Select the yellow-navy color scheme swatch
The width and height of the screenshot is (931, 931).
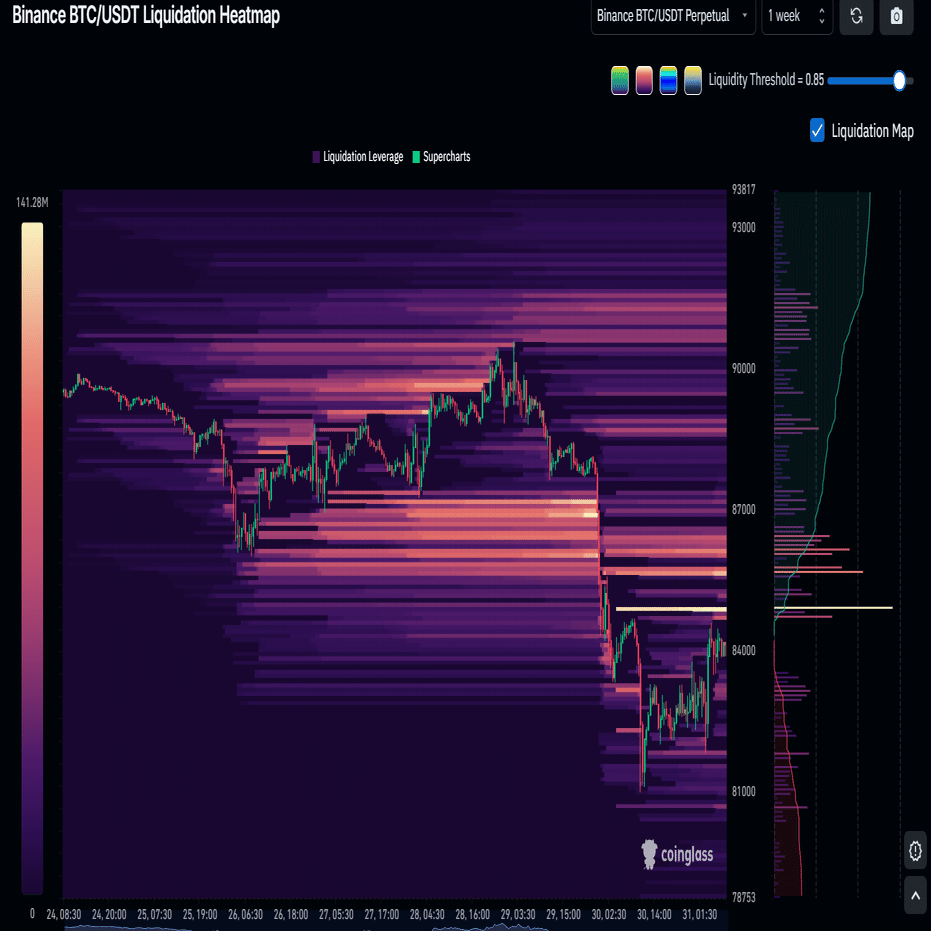pyautogui.click(x=692, y=80)
